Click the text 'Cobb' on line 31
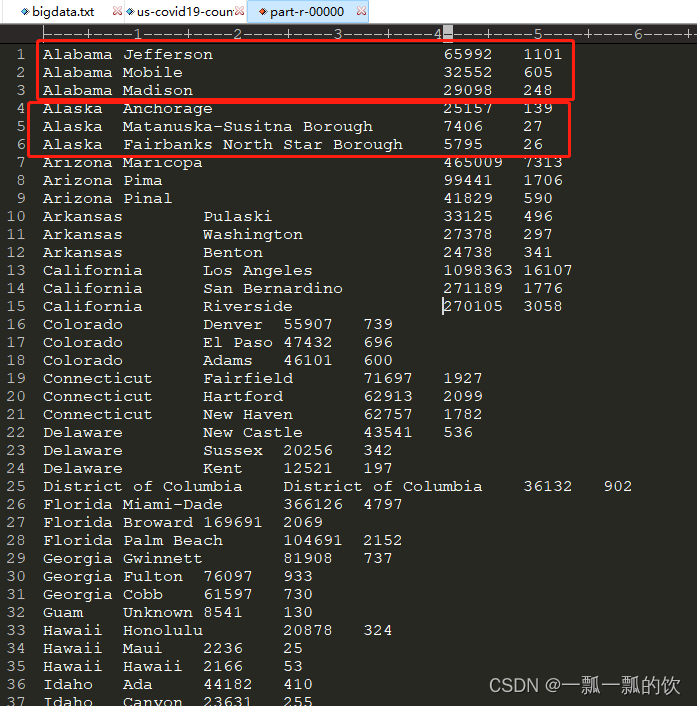Screen dimensions: 697x706 tap(143, 595)
